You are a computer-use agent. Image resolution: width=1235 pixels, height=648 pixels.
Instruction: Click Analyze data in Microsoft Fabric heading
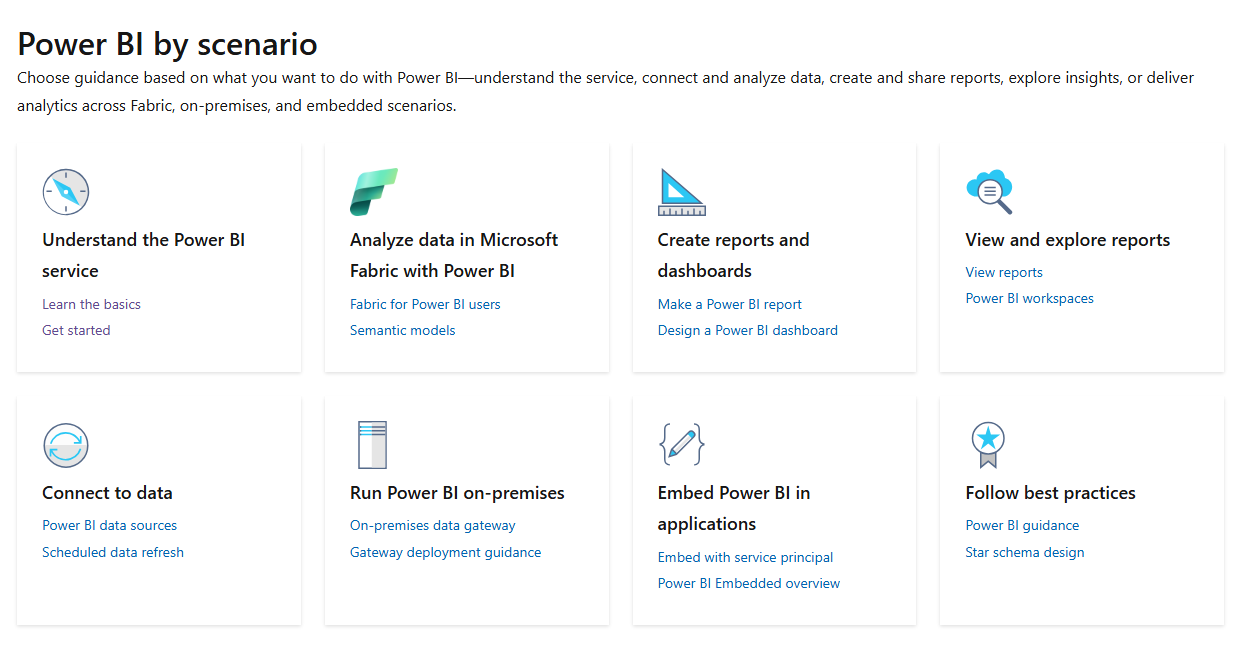point(454,255)
